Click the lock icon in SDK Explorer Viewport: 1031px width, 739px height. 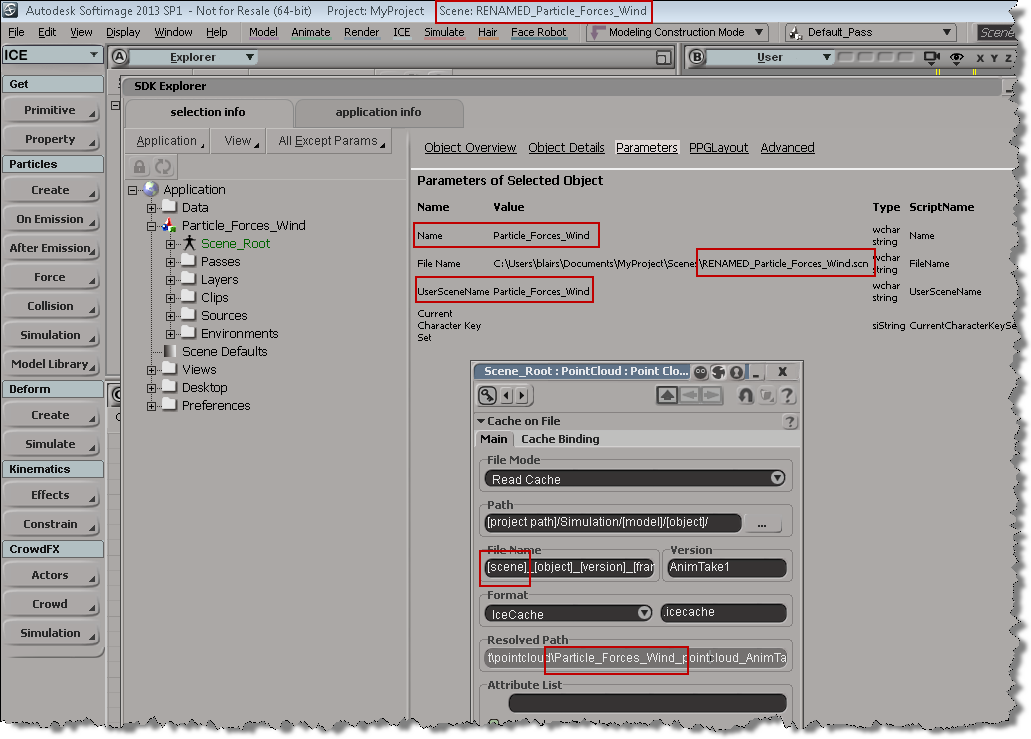(140, 167)
